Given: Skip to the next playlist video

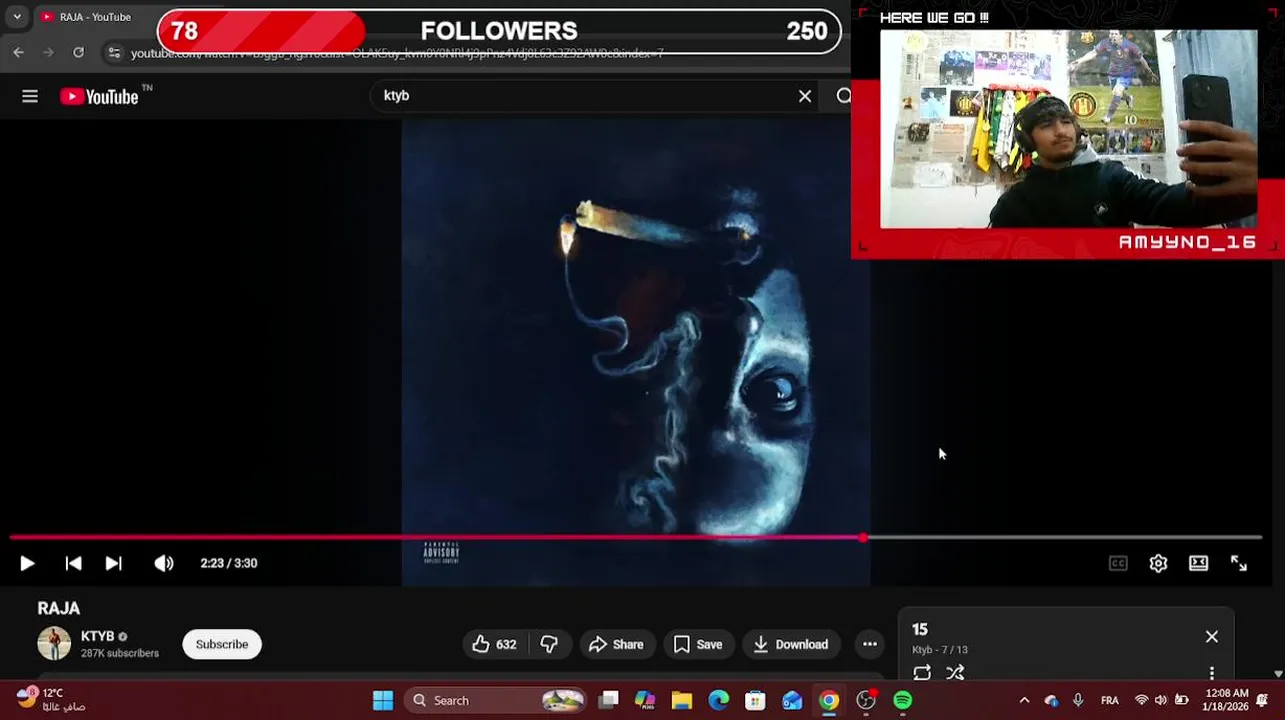Looking at the screenshot, I should (114, 563).
